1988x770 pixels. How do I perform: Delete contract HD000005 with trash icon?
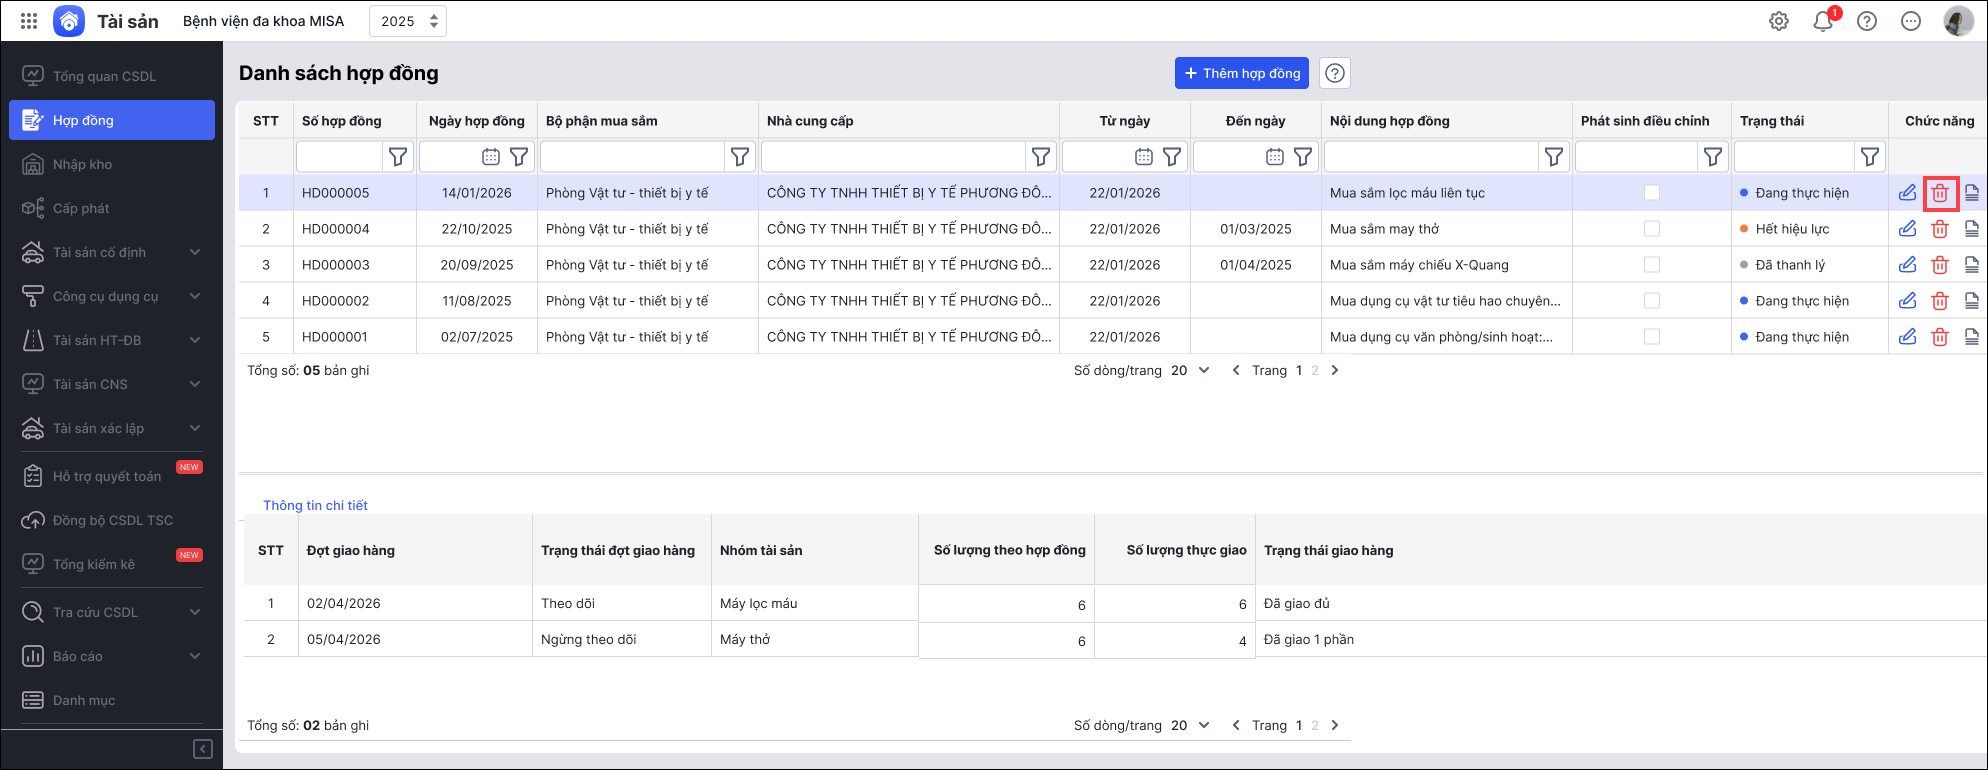pyautogui.click(x=1939, y=193)
